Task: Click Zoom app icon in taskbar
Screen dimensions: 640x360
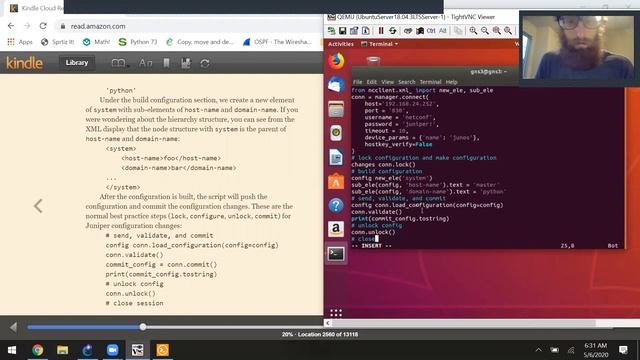Action: [x=112, y=350]
